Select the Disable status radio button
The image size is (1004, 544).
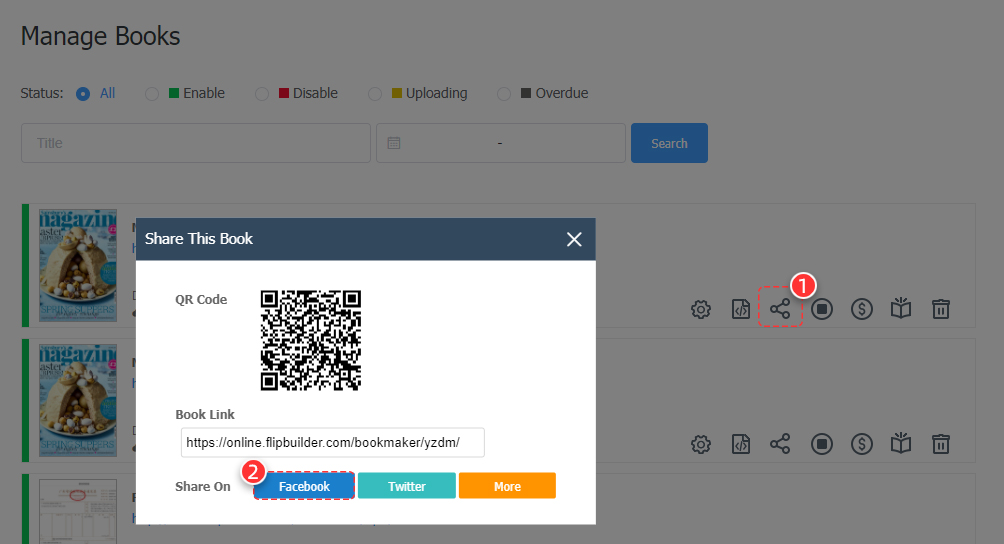pos(262,94)
